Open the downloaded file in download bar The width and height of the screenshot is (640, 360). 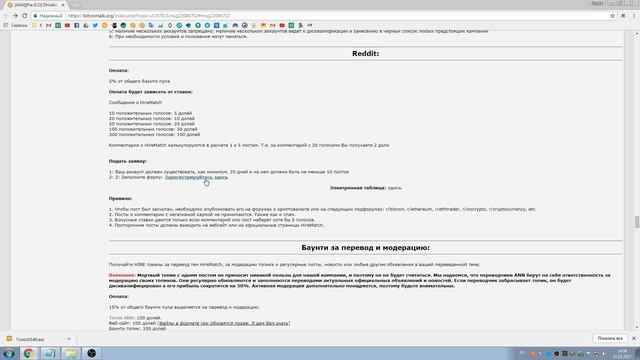point(31,339)
